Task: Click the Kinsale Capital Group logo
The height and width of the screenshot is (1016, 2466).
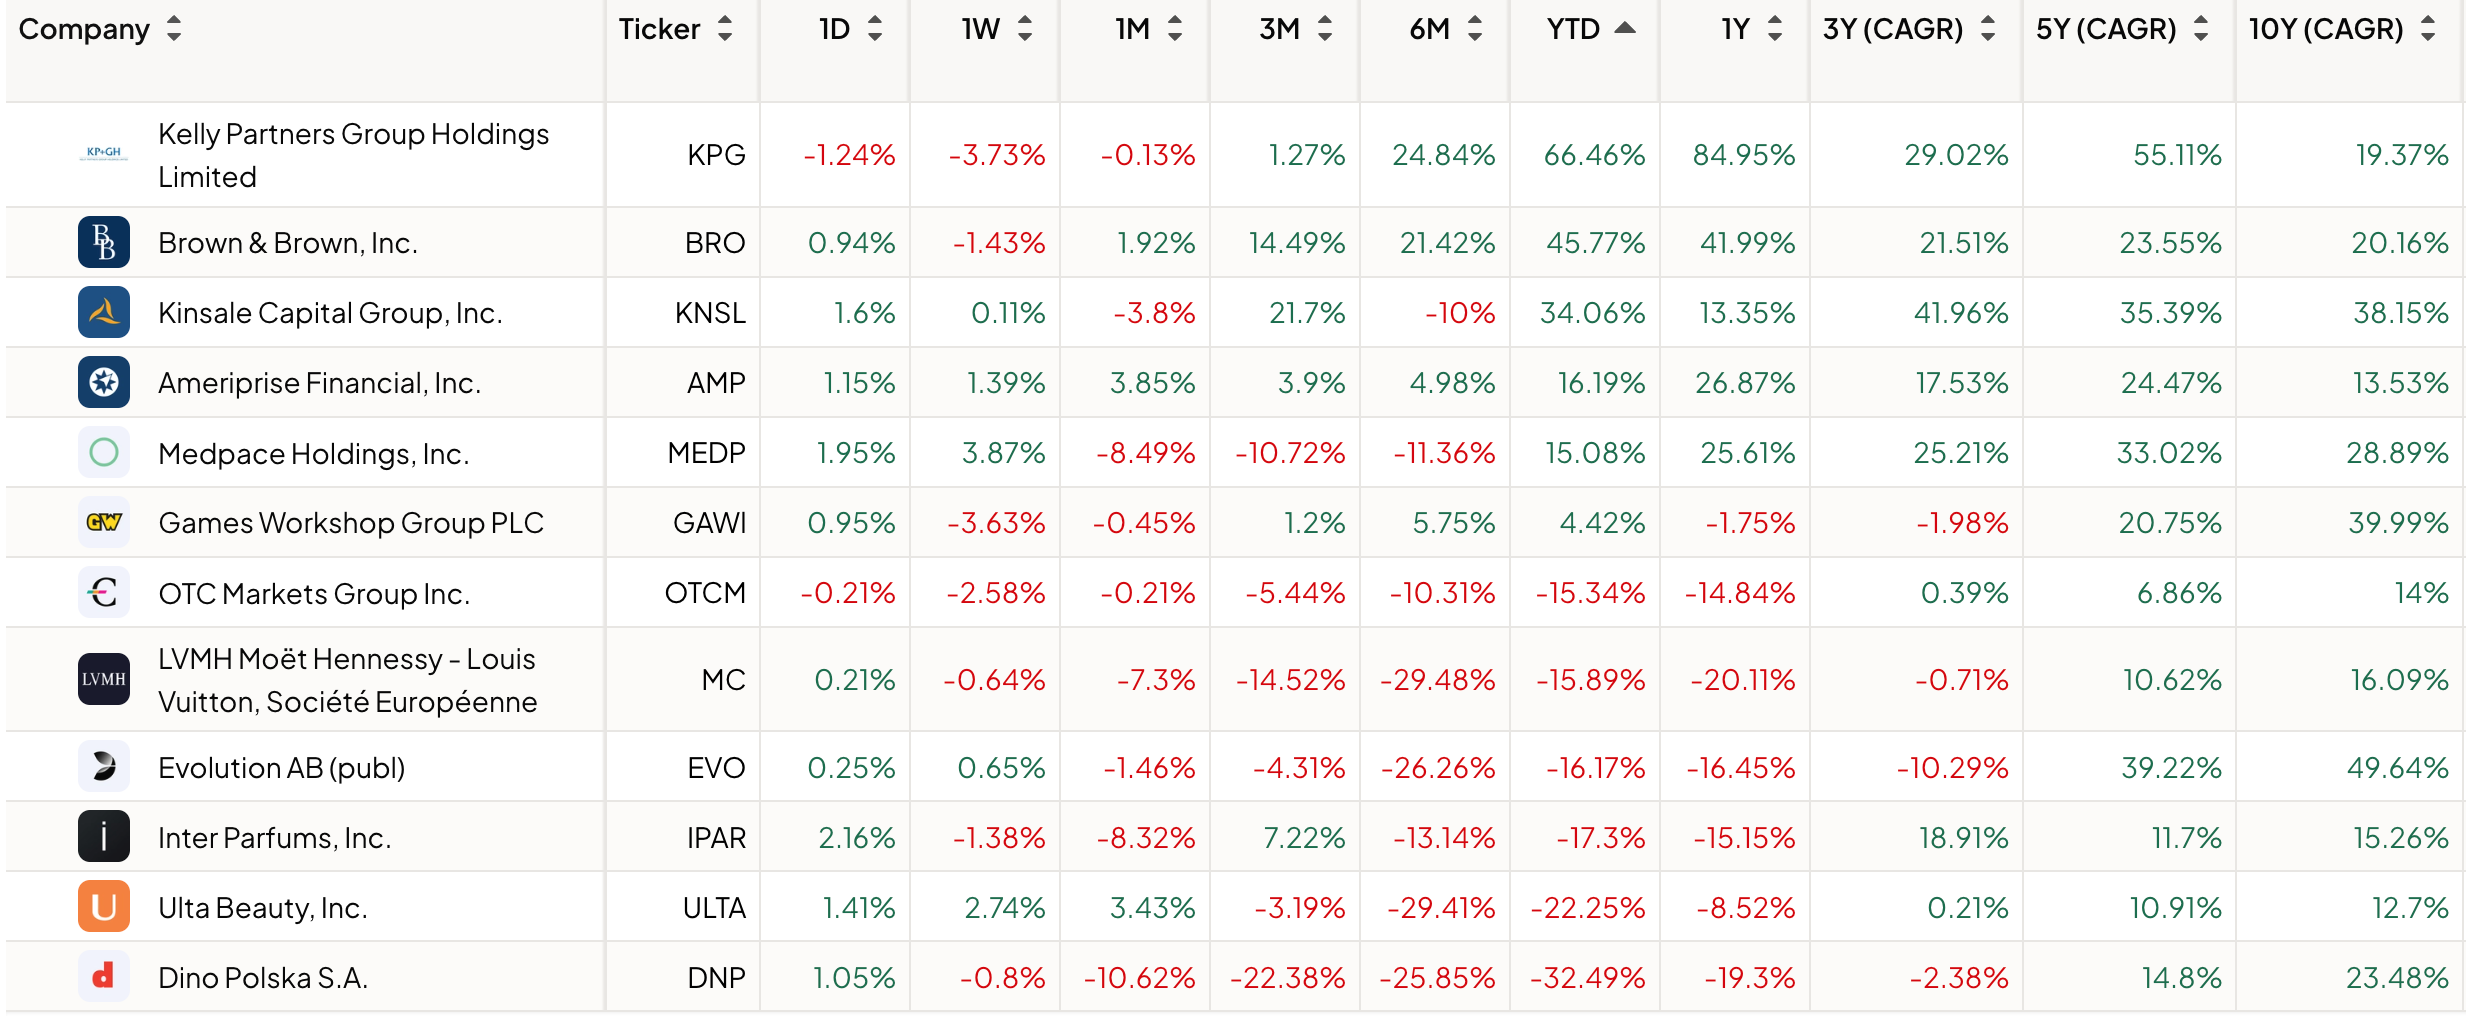Action: pyautogui.click(x=102, y=312)
